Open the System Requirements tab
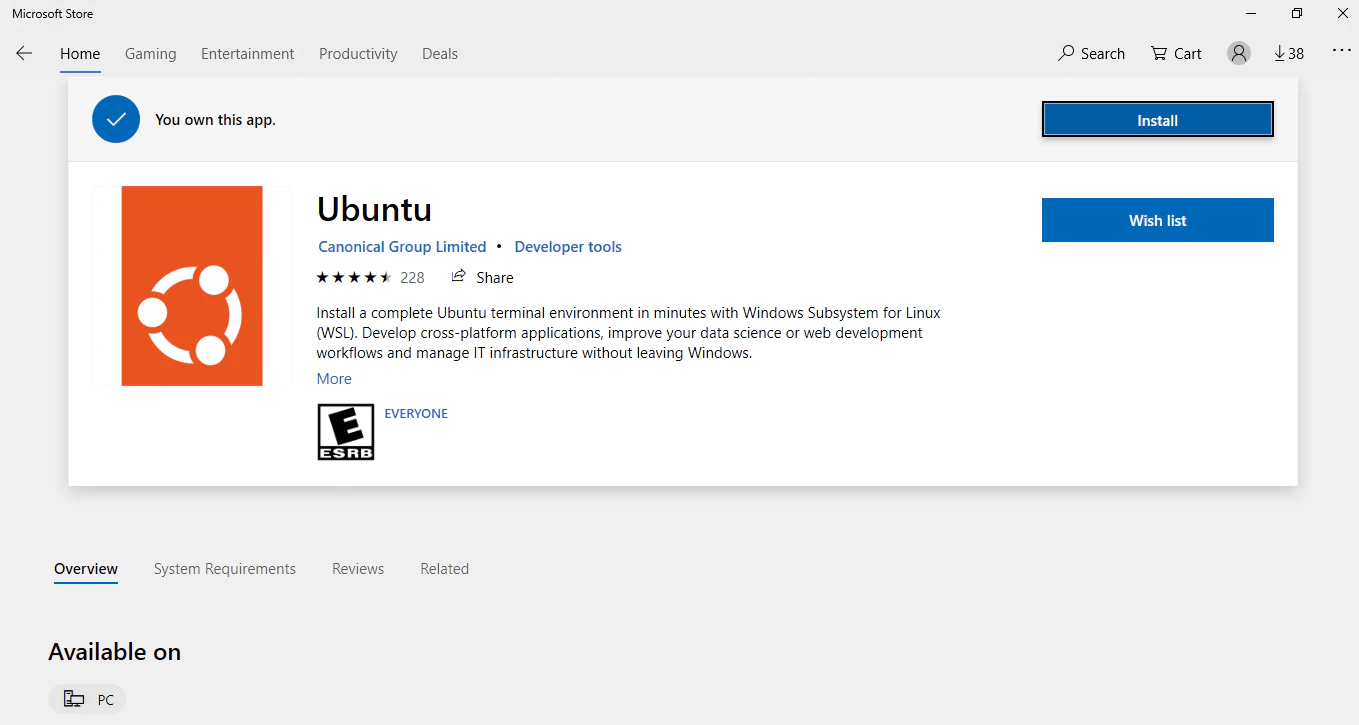This screenshot has width=1359, height=725. (224, 568)
